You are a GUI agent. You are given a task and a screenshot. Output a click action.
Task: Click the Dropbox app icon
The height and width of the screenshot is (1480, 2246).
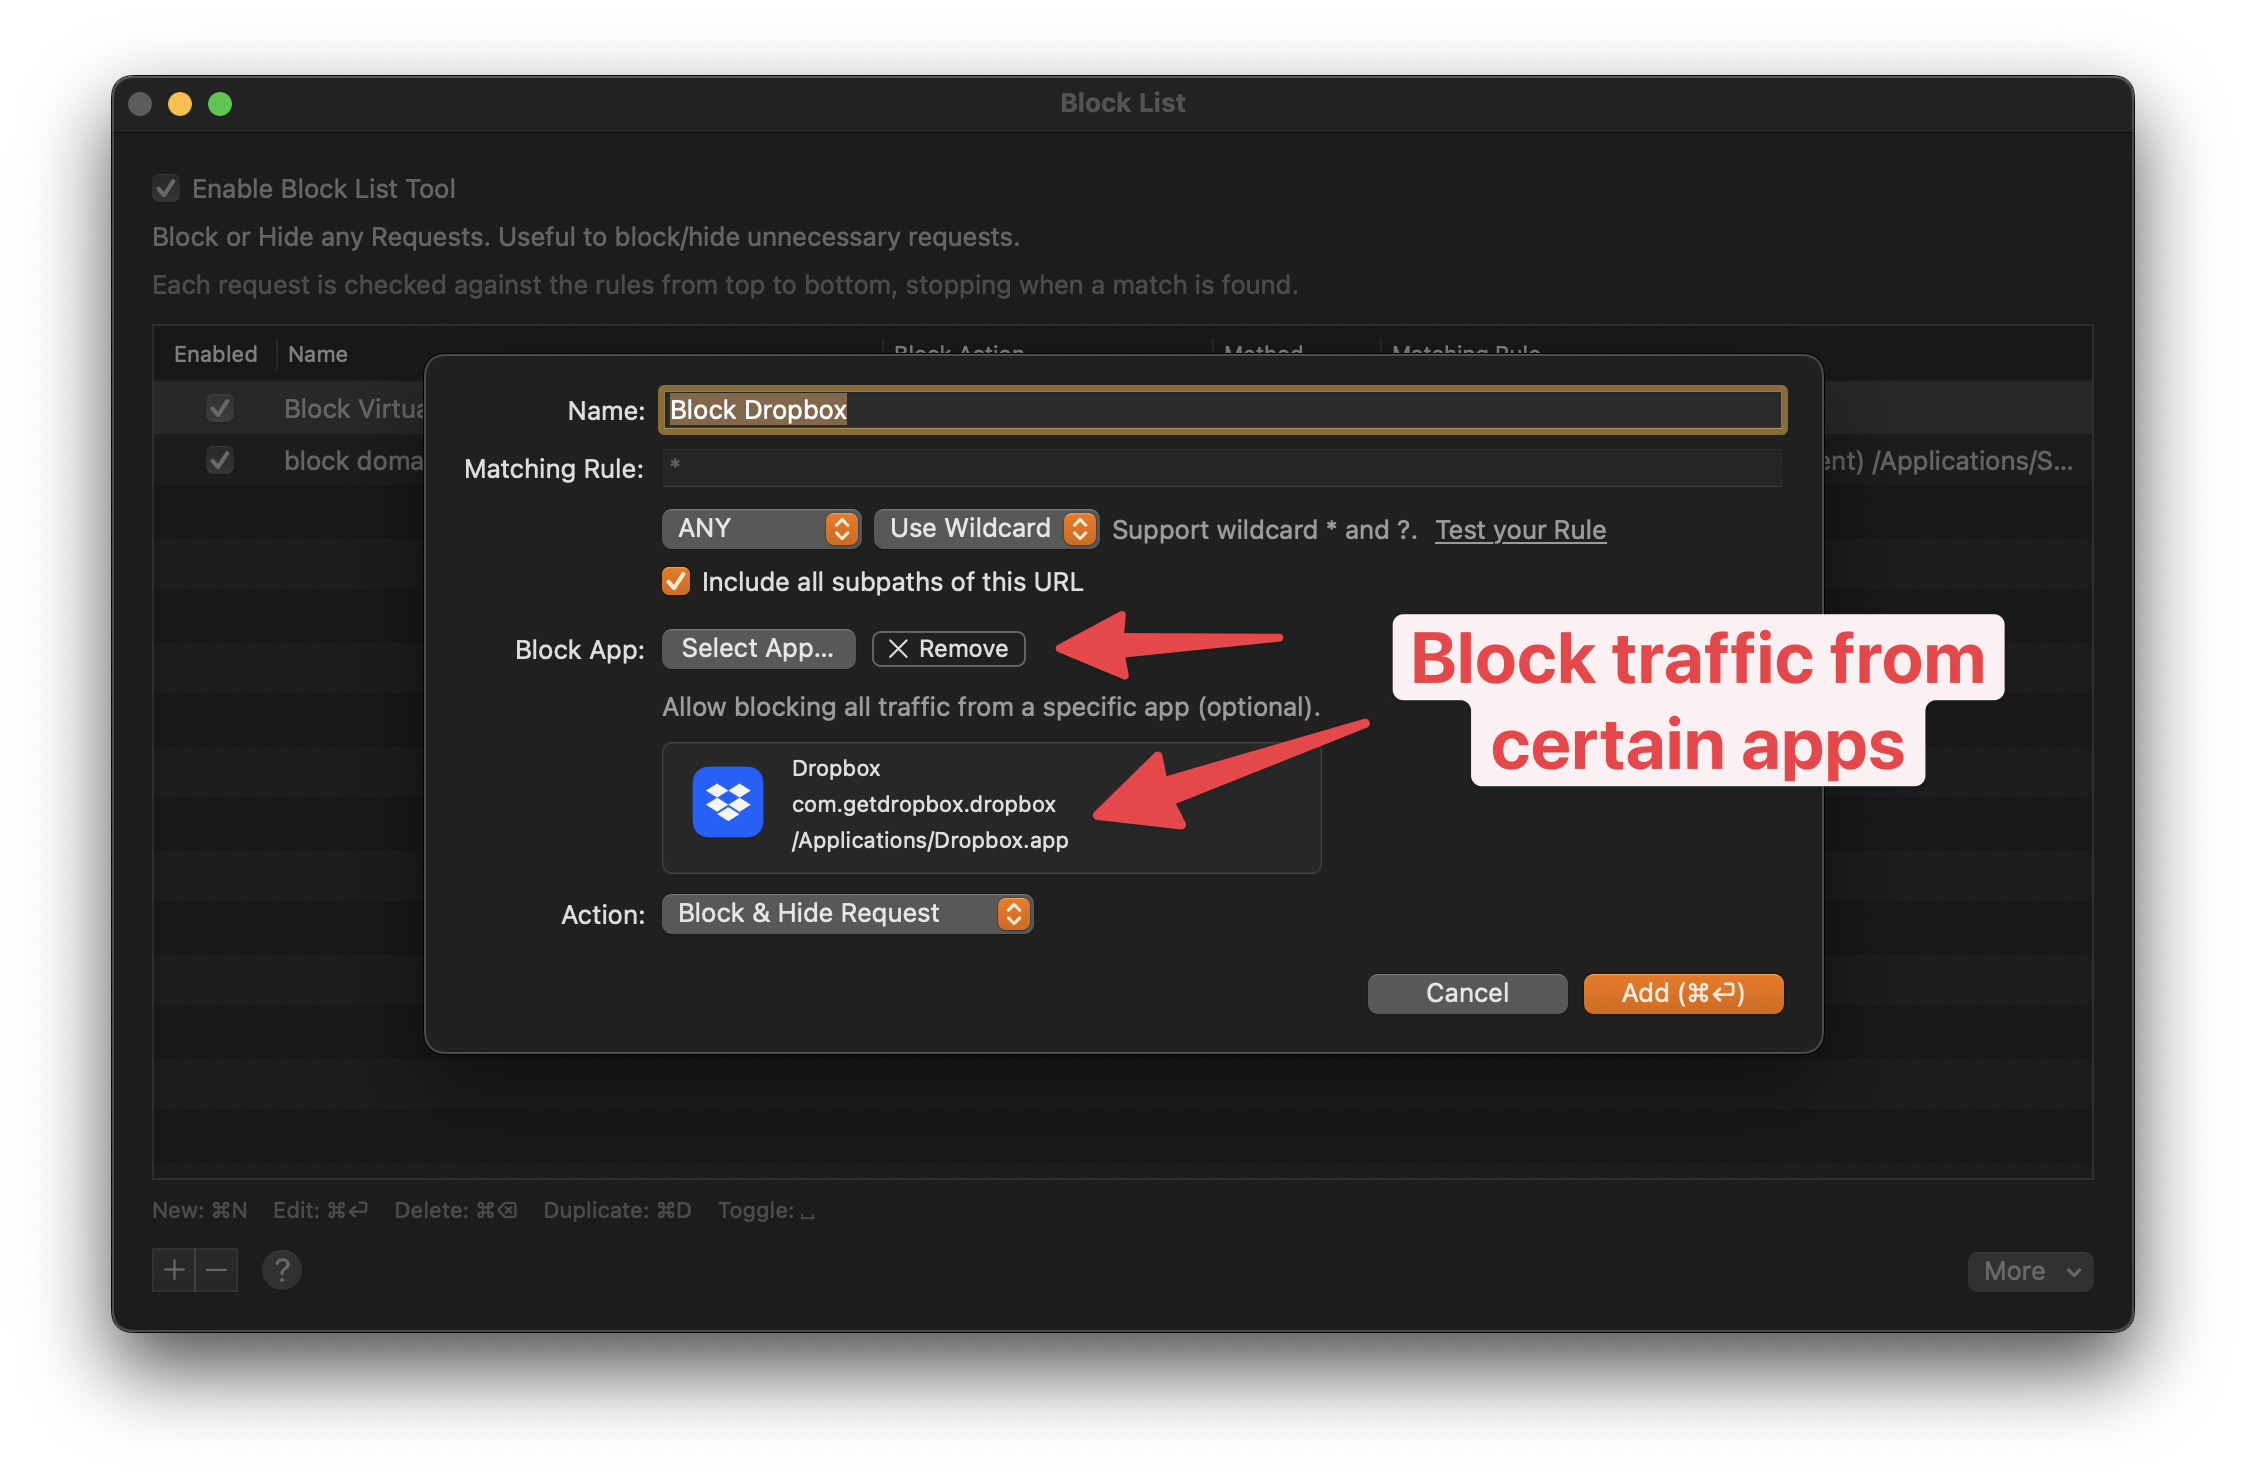tap(727, 802)
